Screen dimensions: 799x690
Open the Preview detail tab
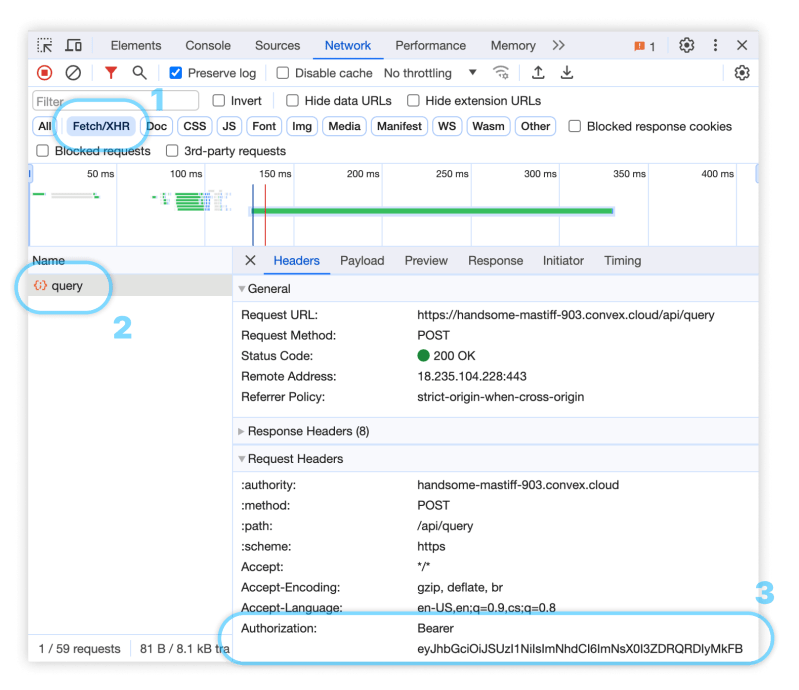(x=426, y=260)
